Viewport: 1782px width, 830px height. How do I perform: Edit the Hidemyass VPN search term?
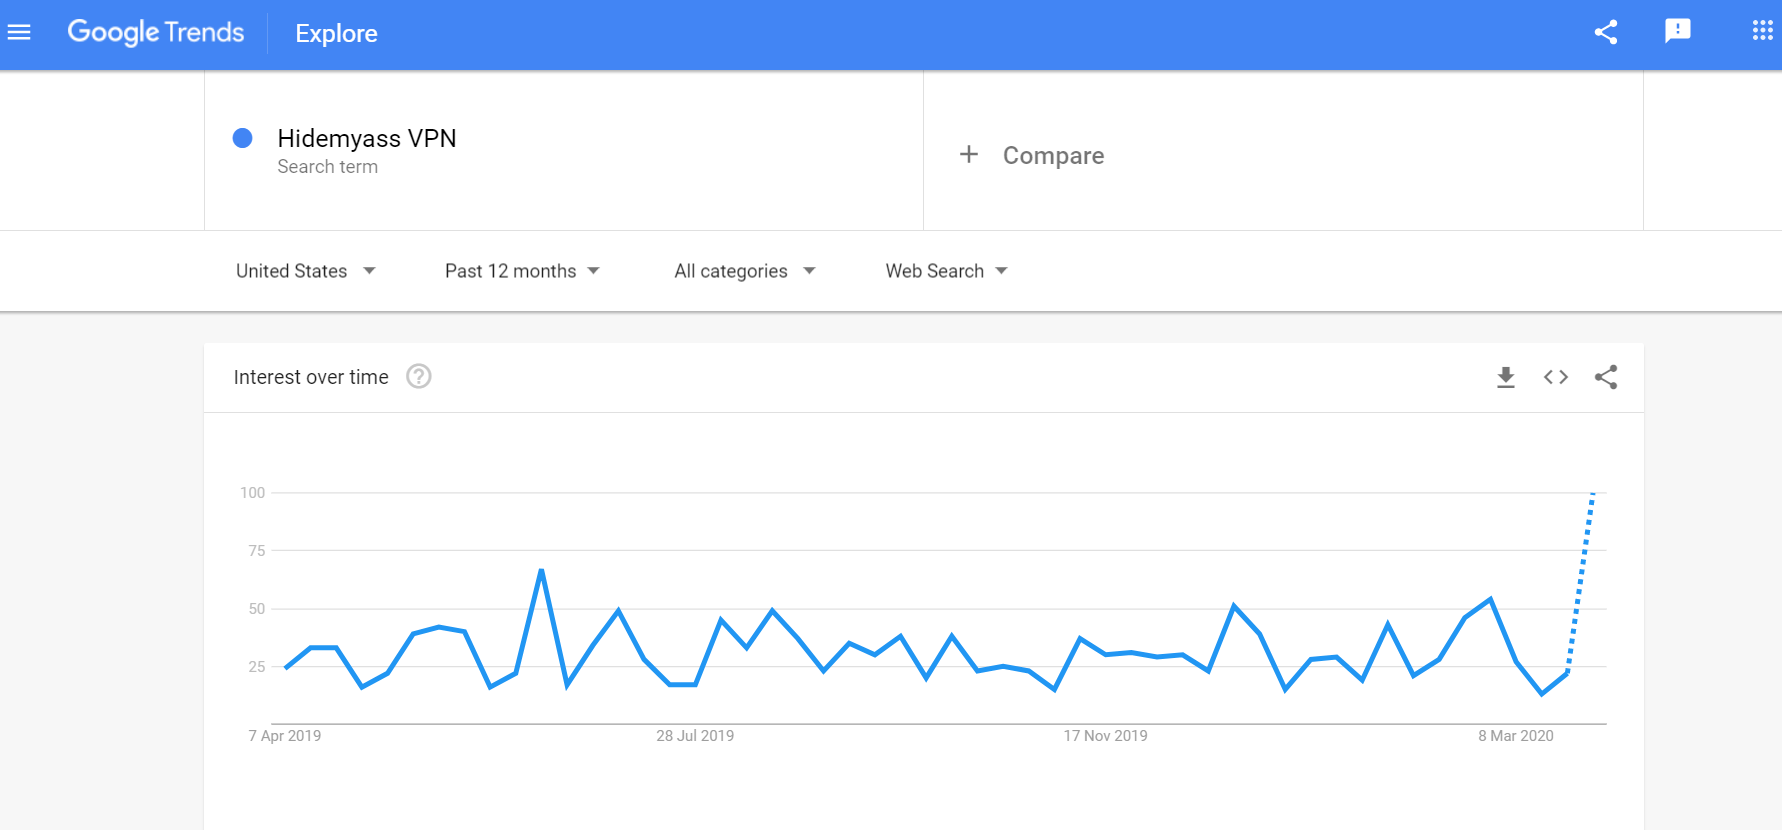click(366, 138)
